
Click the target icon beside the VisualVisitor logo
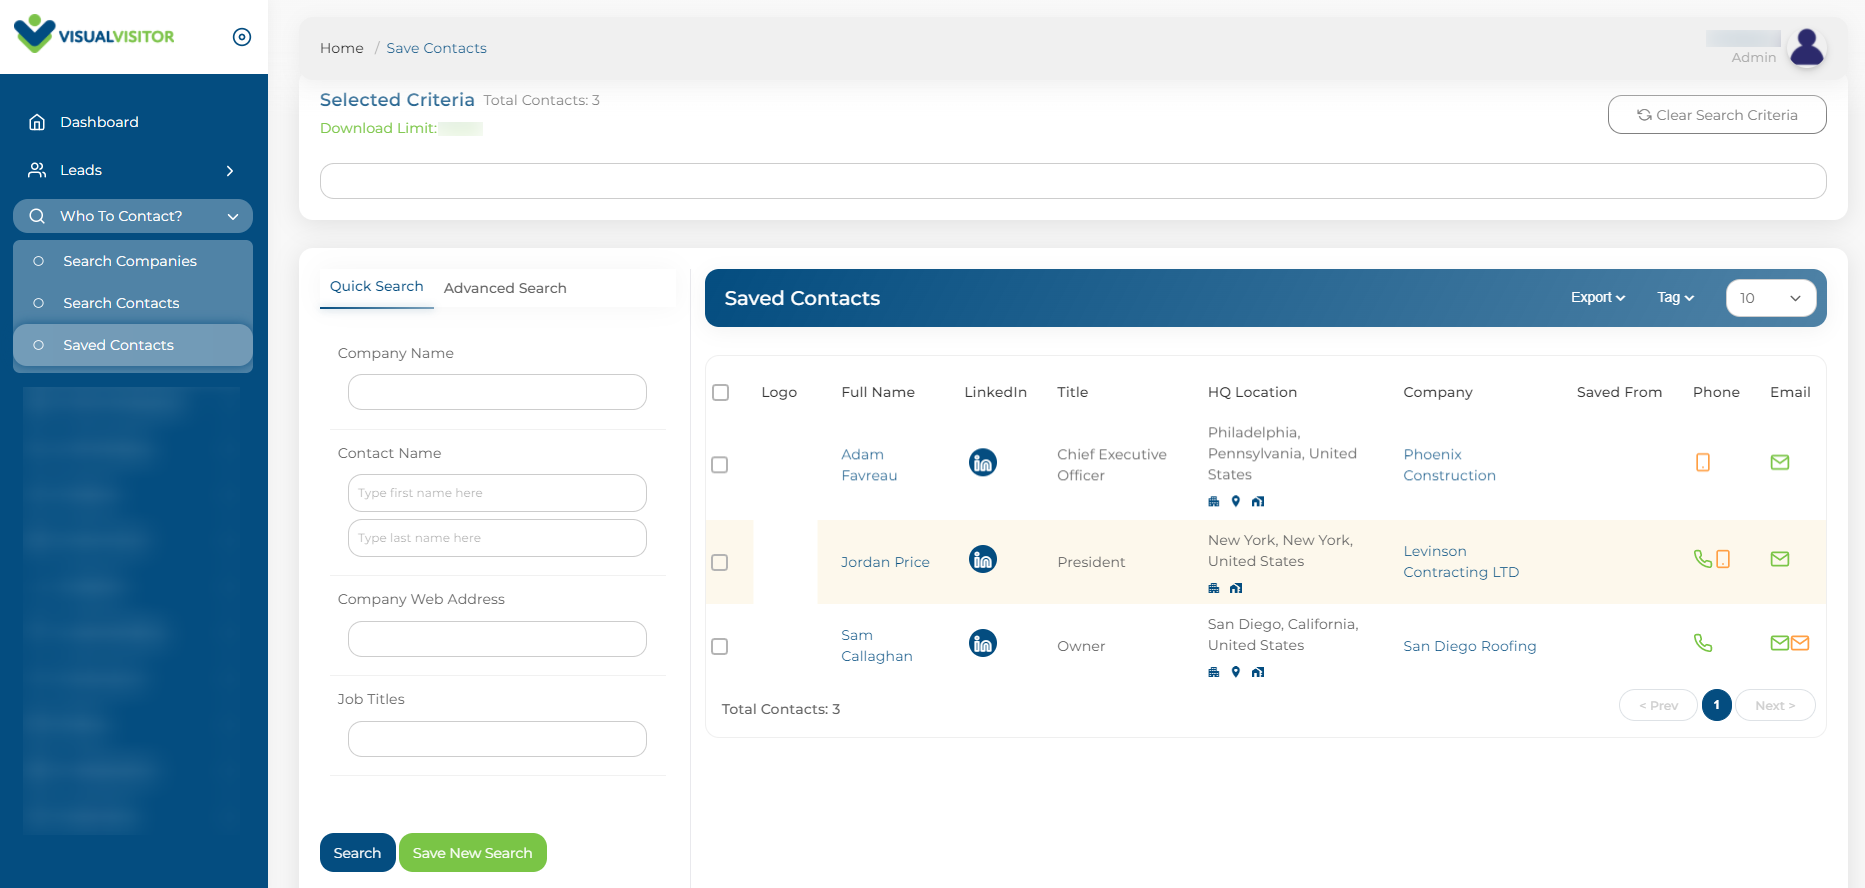(242, 37)
